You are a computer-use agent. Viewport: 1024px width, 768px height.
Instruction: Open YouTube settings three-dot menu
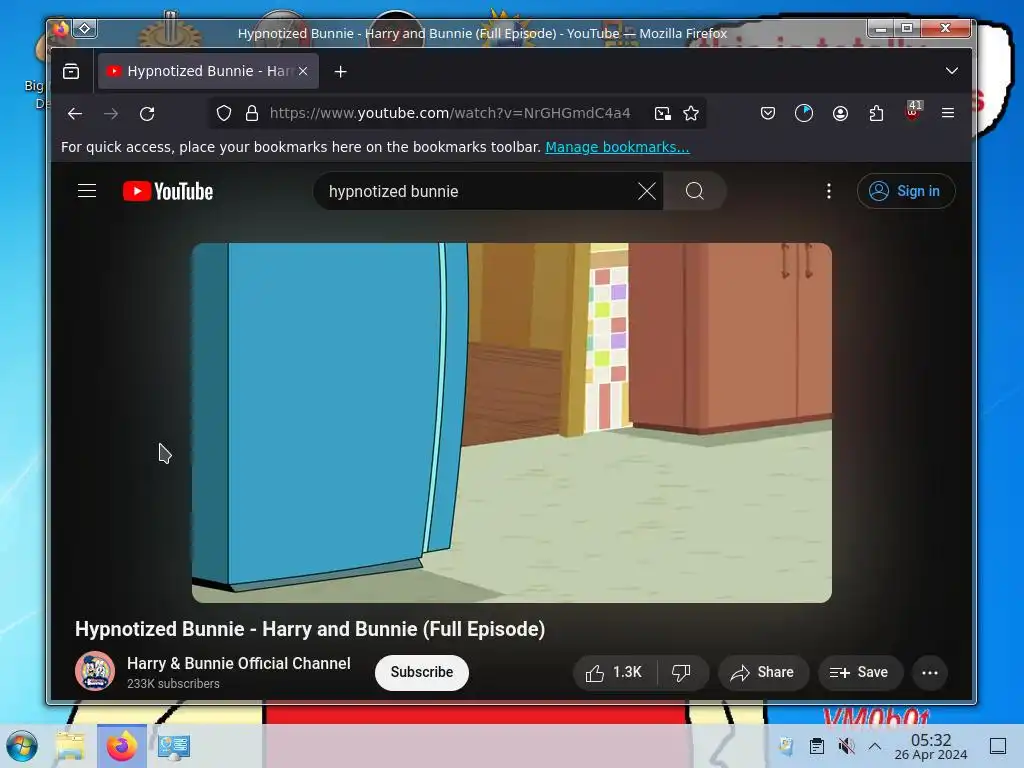click(x=829, y=191)
